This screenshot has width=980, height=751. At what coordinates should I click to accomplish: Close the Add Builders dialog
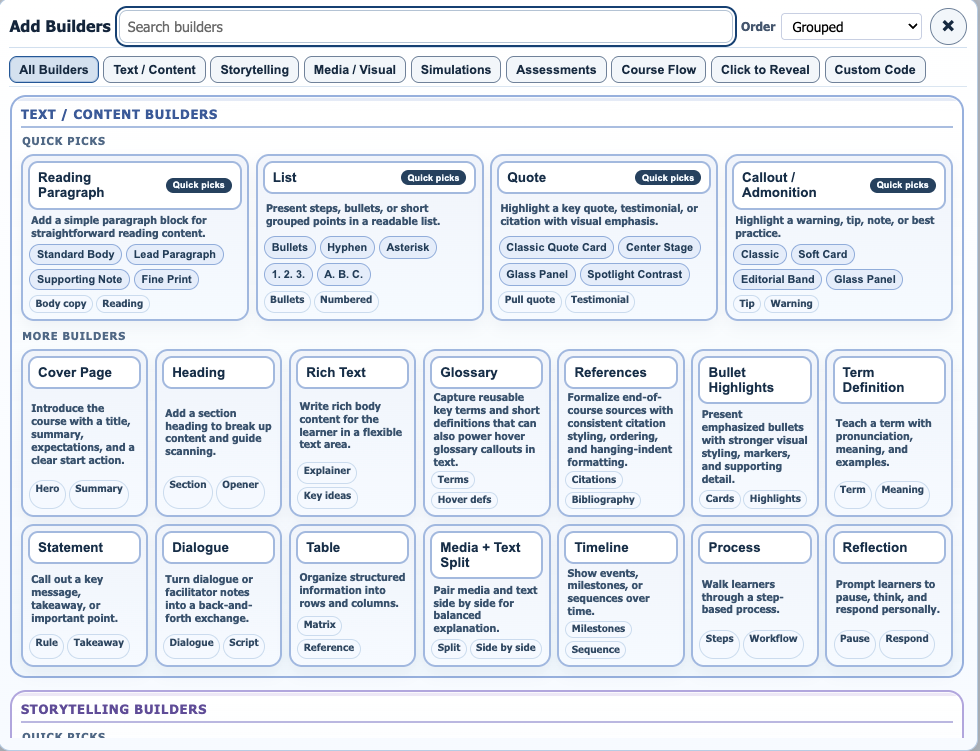pos(948,26)
